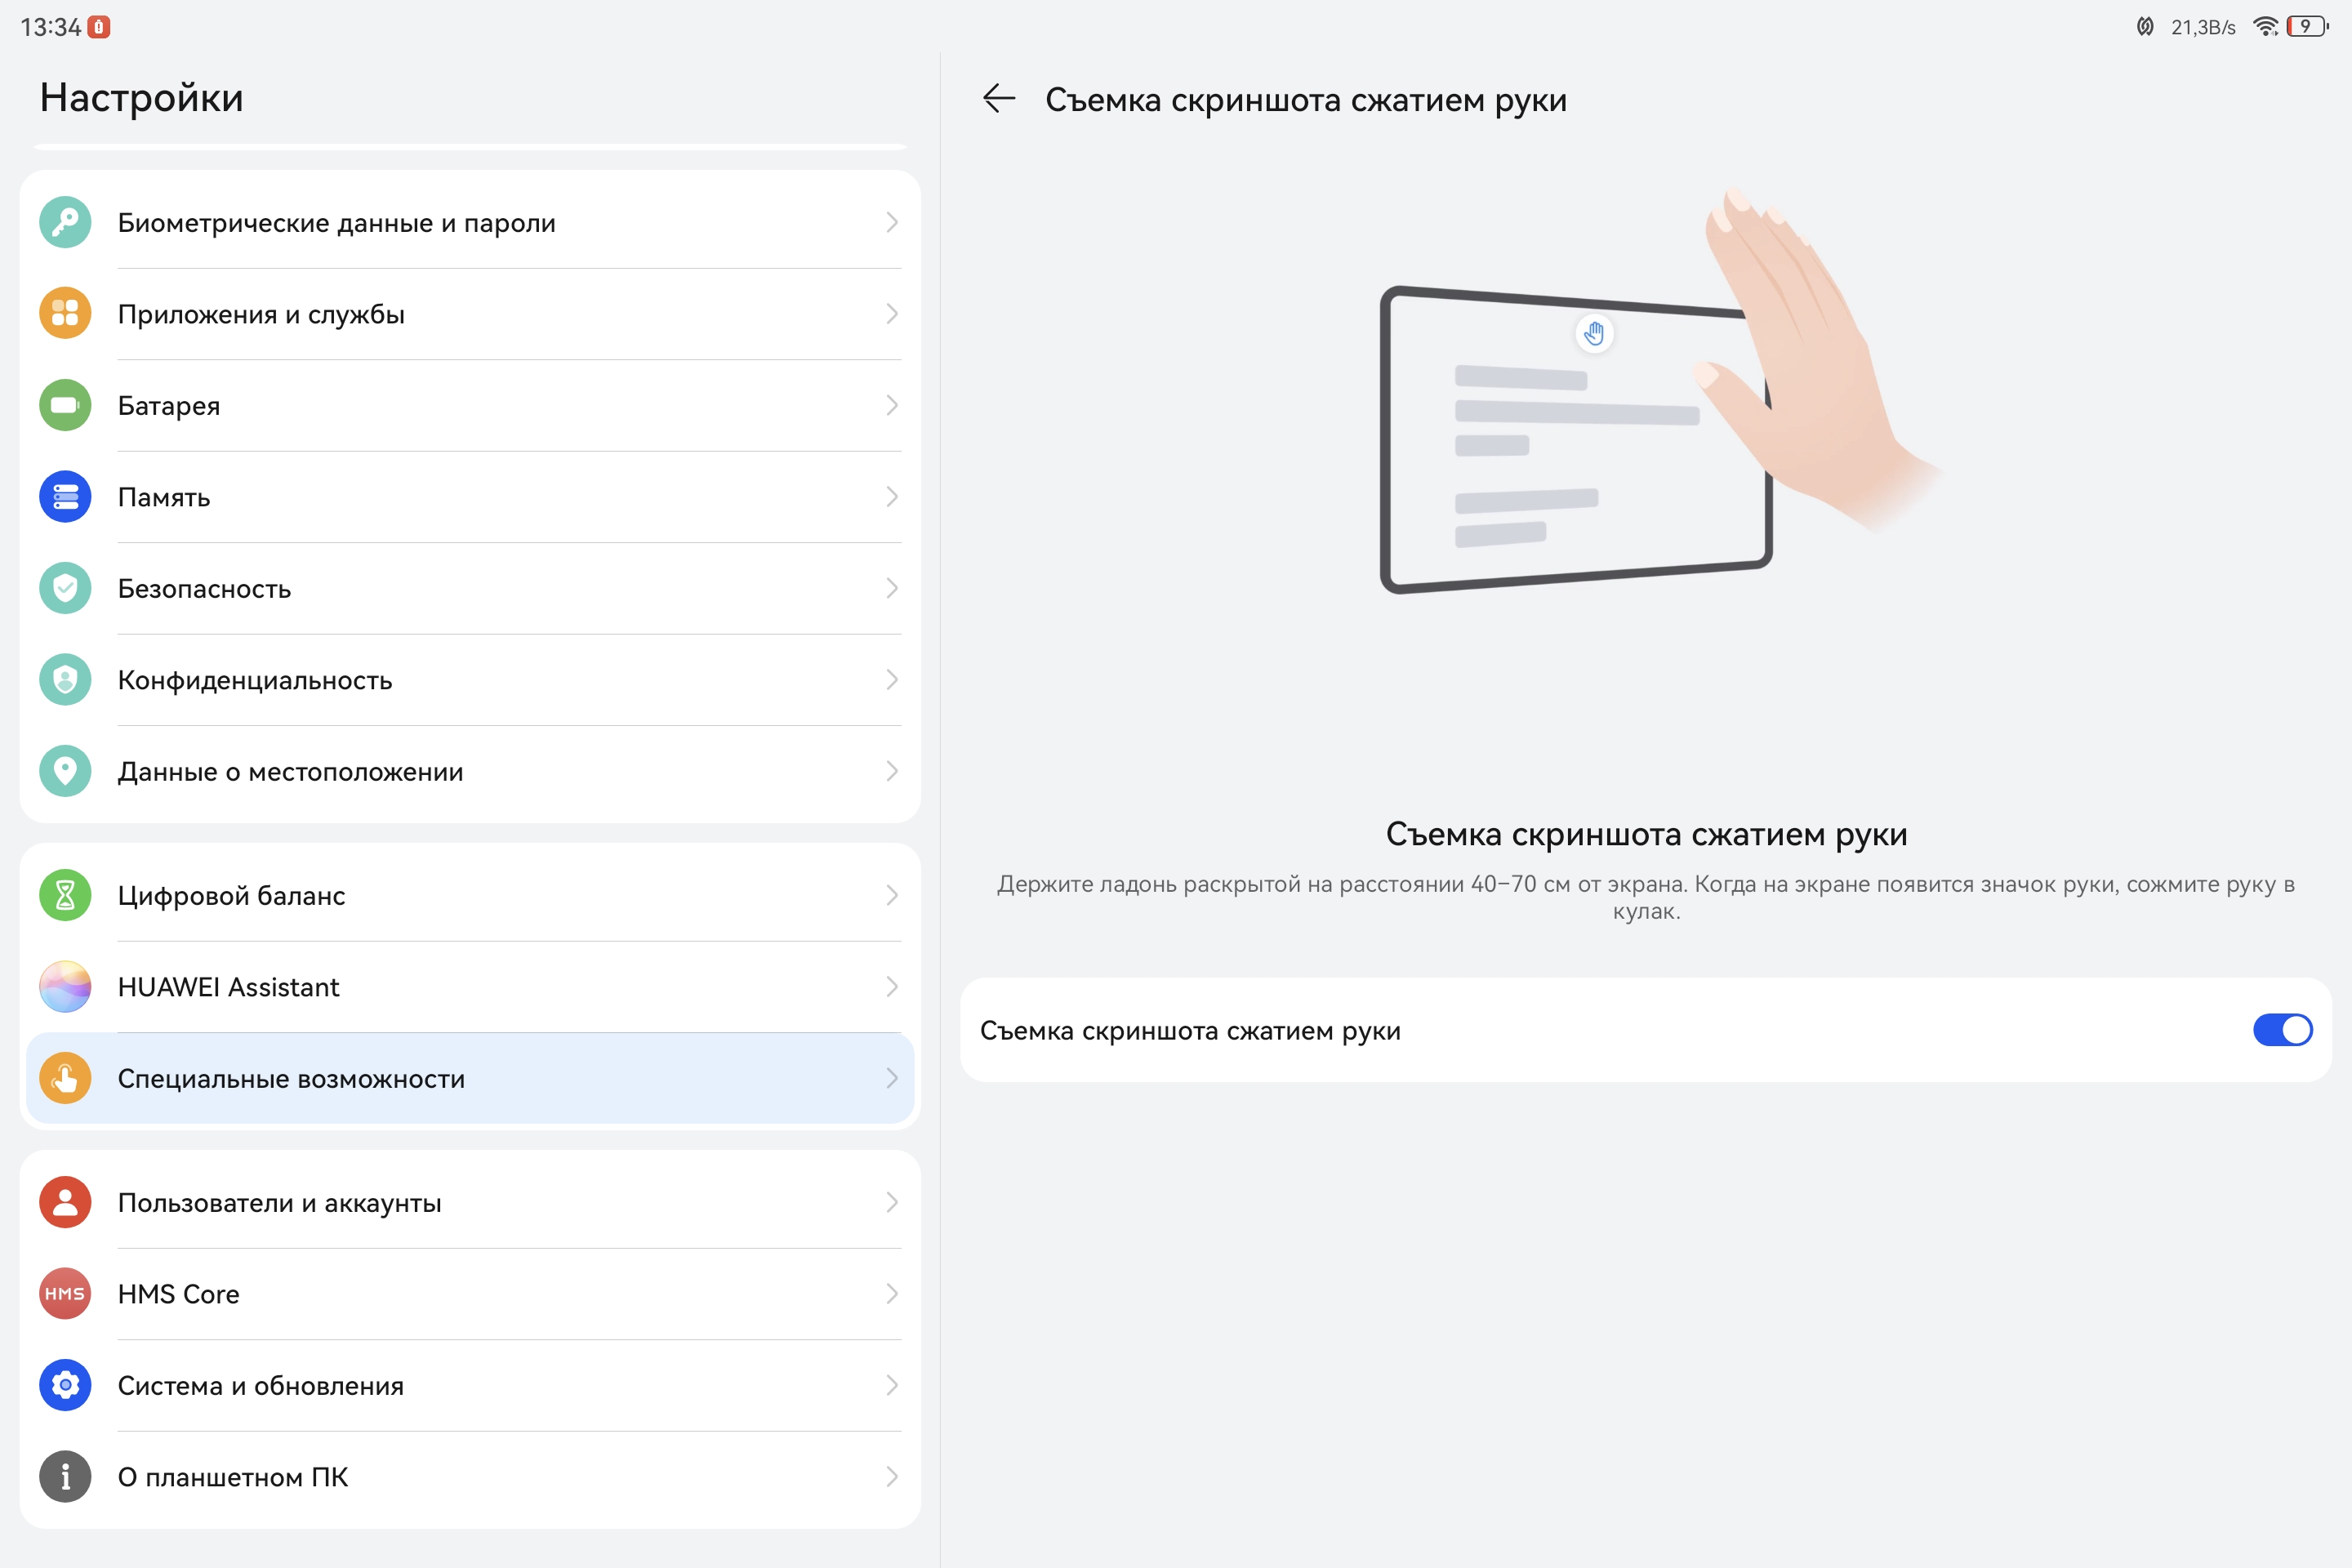
Task: Expand Конфиденциальность chevron arrow
Action: [x=891, y=680]
